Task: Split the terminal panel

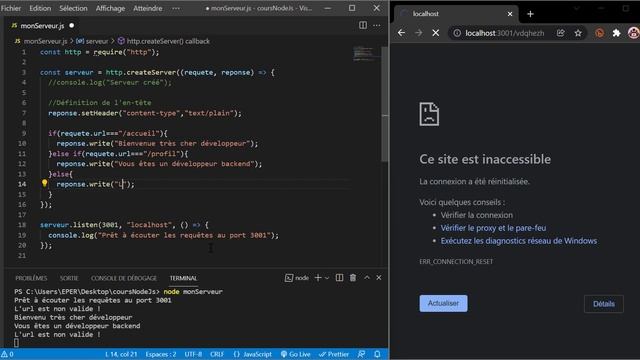Action: 339,278
